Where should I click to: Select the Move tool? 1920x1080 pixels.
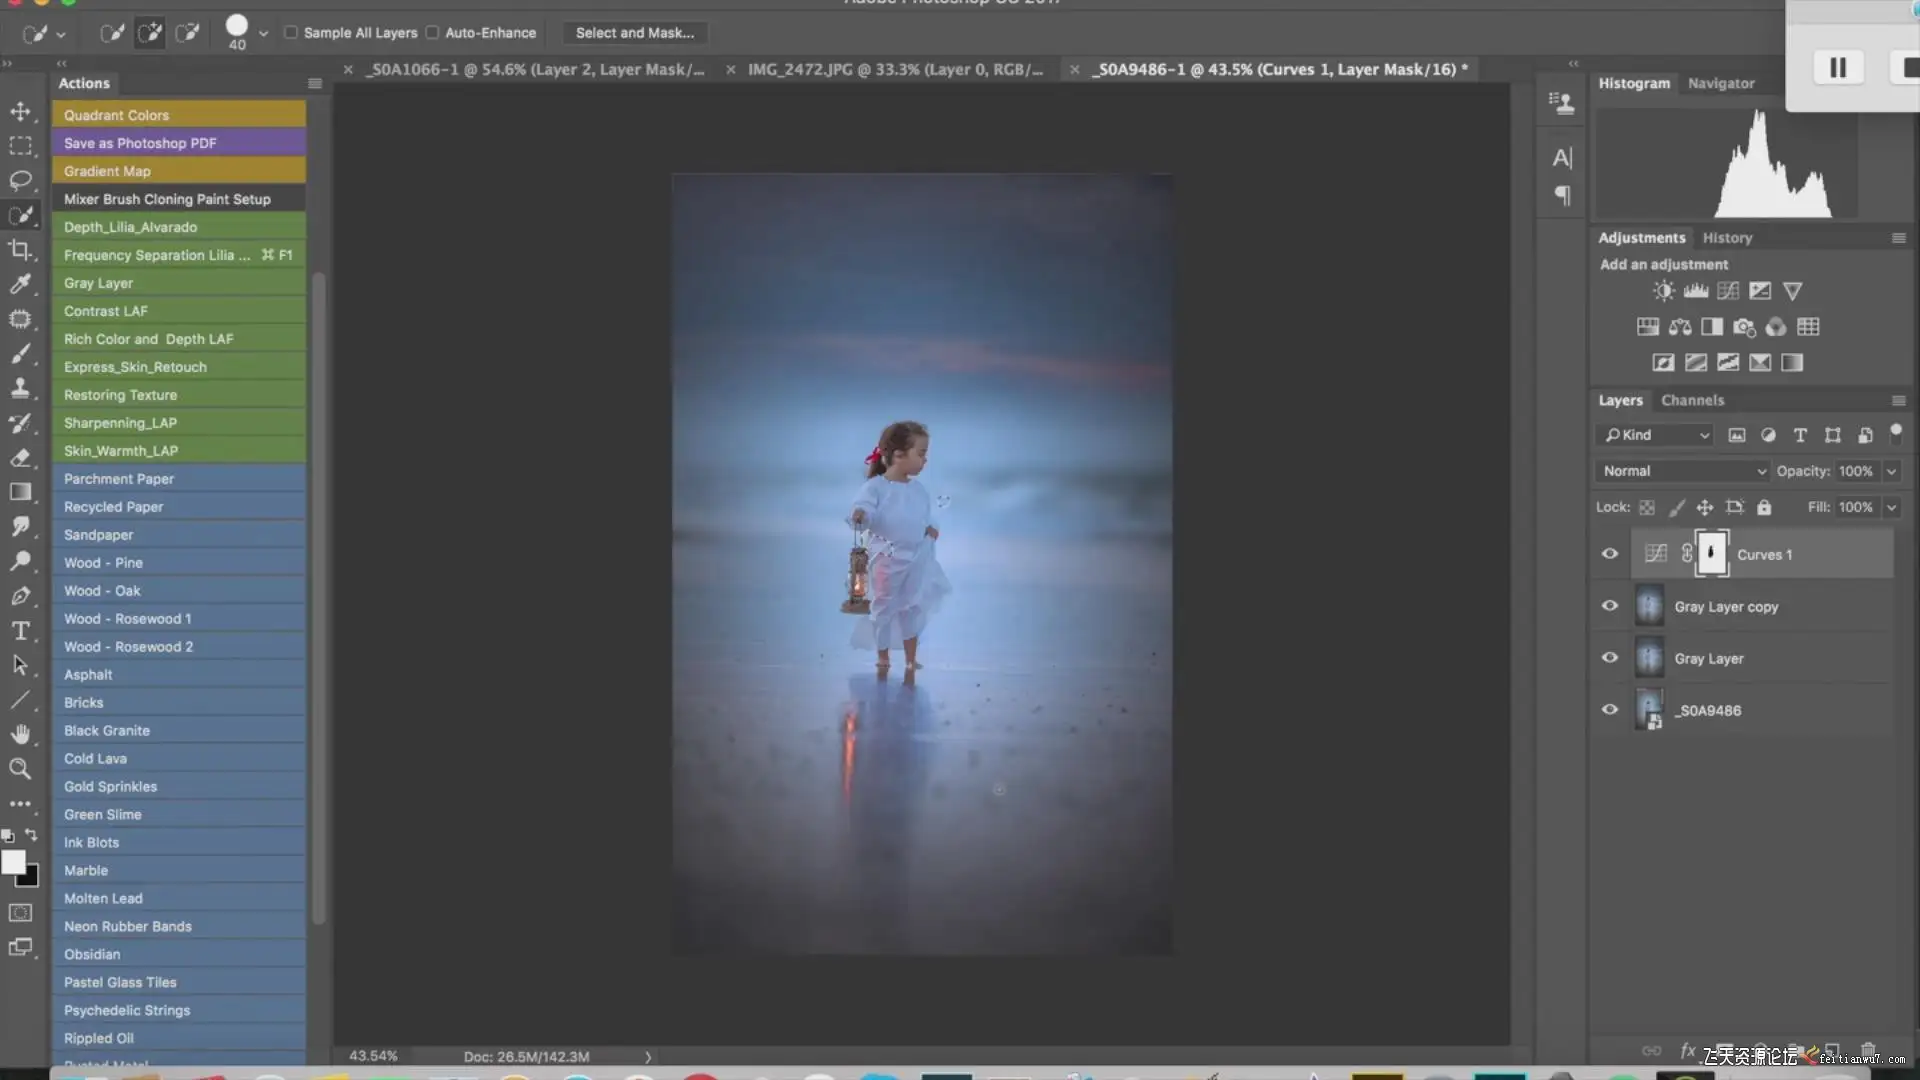click(20, 111)
